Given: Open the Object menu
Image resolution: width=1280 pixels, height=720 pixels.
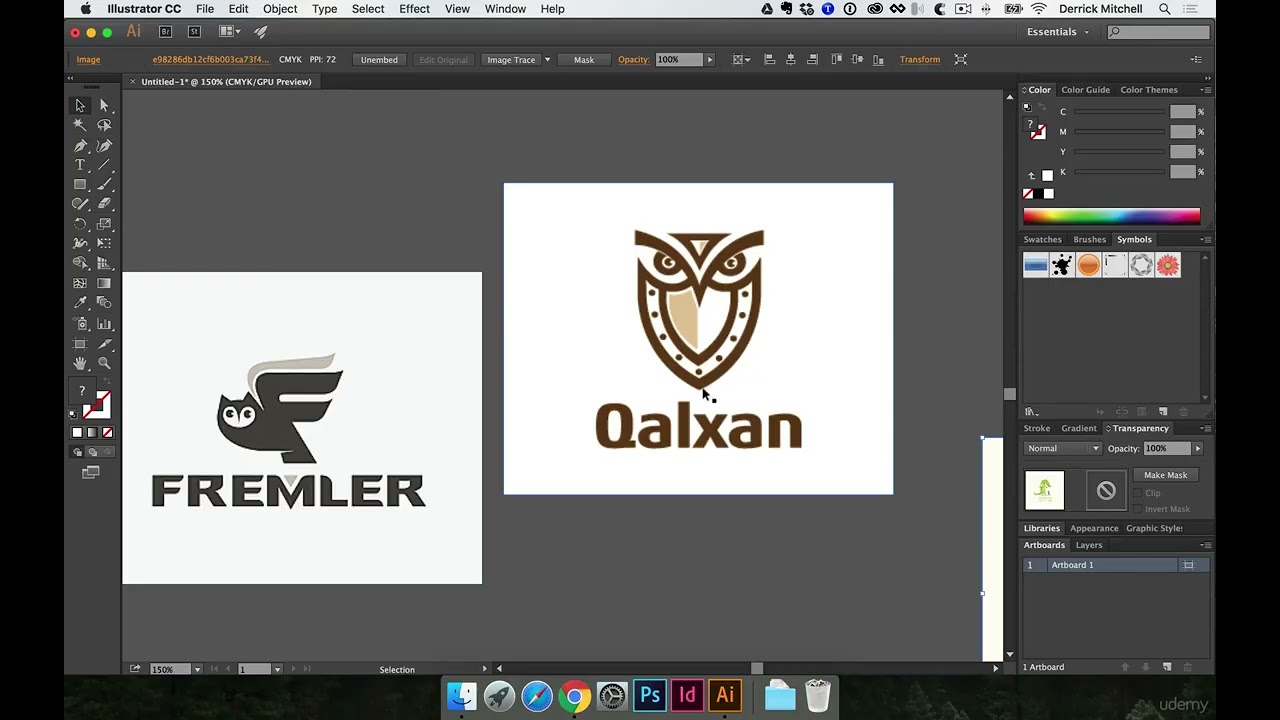Looking at the screenshot, I should pyautogui.click(x=280, y=9).
